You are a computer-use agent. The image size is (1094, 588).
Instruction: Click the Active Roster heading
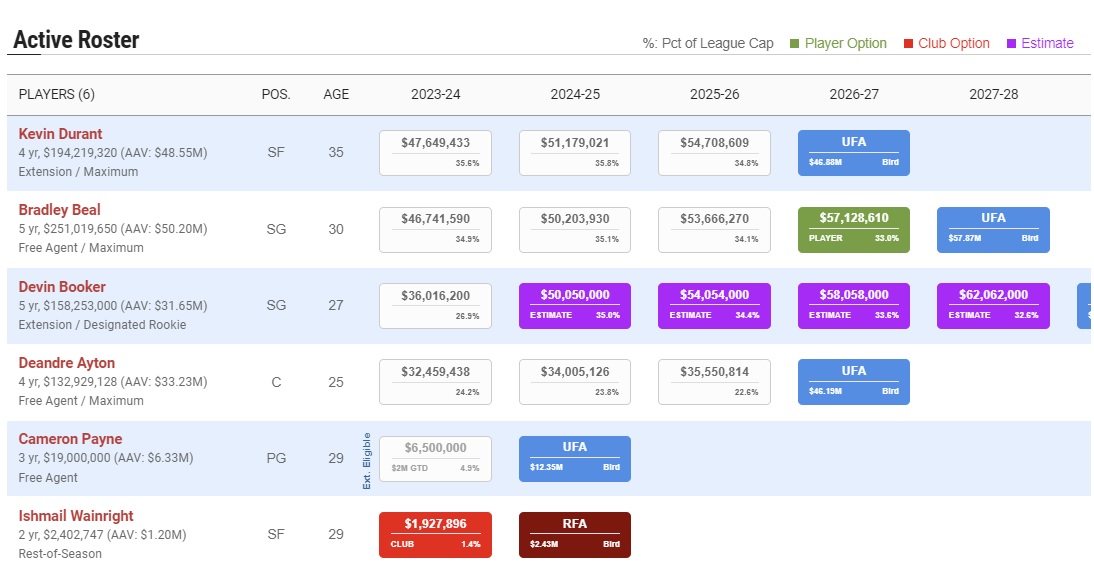(x=76, y=40)
